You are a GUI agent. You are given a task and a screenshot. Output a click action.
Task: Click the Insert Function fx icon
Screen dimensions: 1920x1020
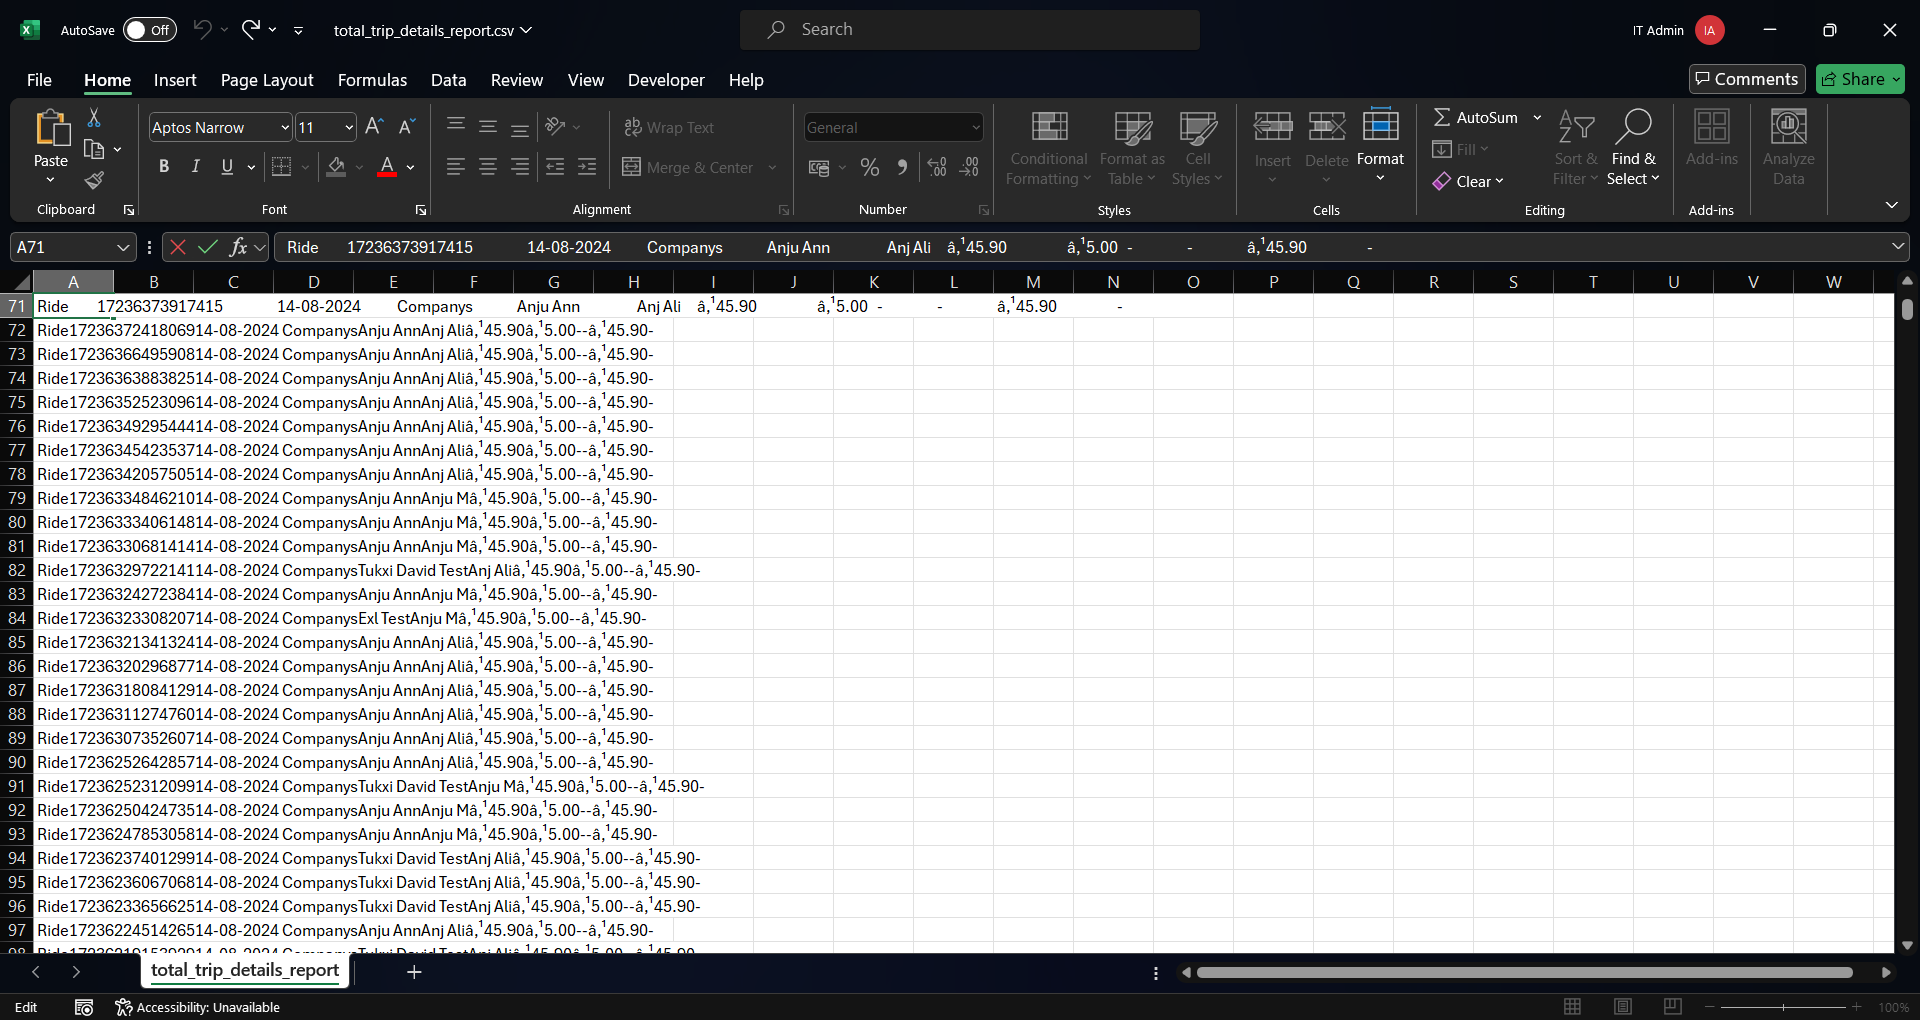pos(238,247)
